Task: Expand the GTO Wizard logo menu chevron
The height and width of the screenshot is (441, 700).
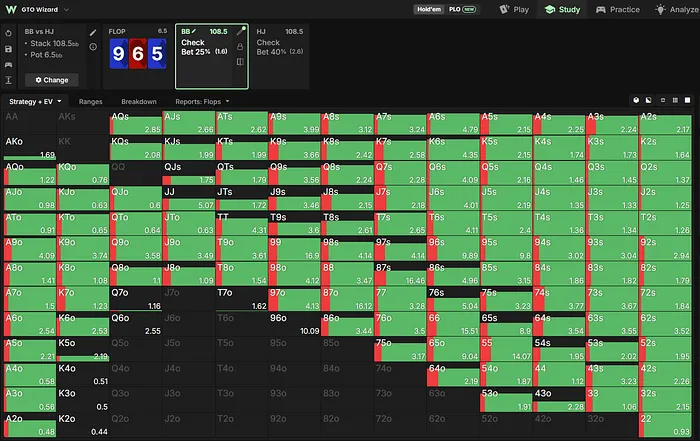Action: click(66, 9)
